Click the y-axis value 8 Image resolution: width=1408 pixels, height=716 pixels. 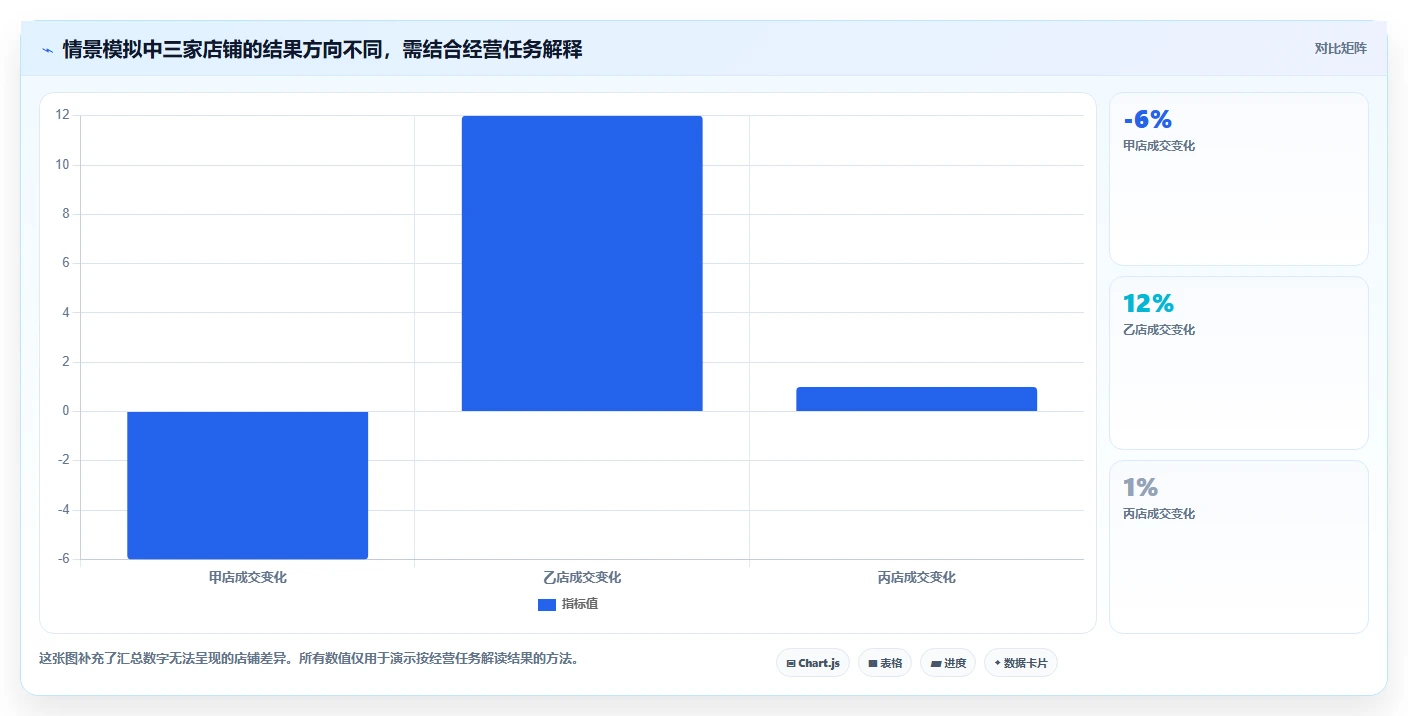click(66, 214)
